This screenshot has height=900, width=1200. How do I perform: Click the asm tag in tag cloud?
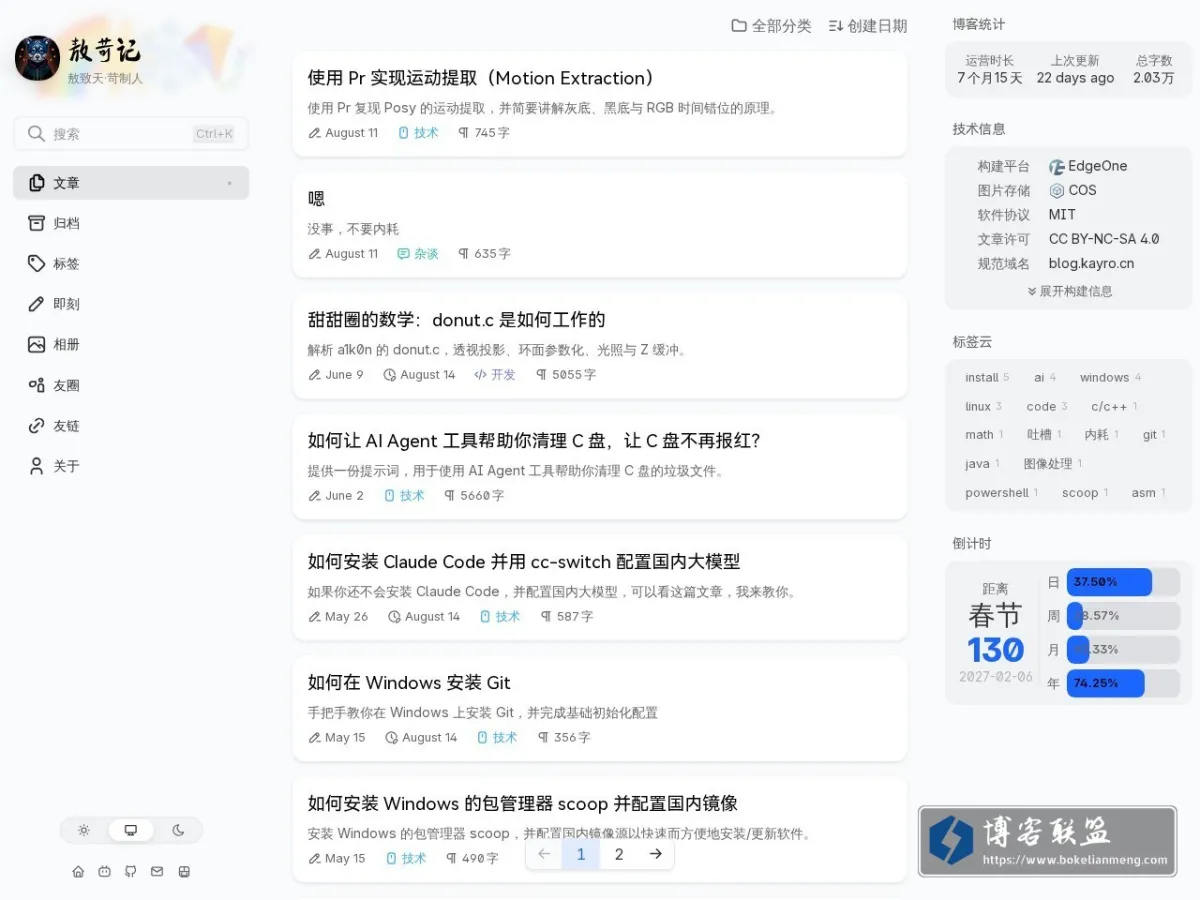pyautogui.click(x=1148, y=493)
